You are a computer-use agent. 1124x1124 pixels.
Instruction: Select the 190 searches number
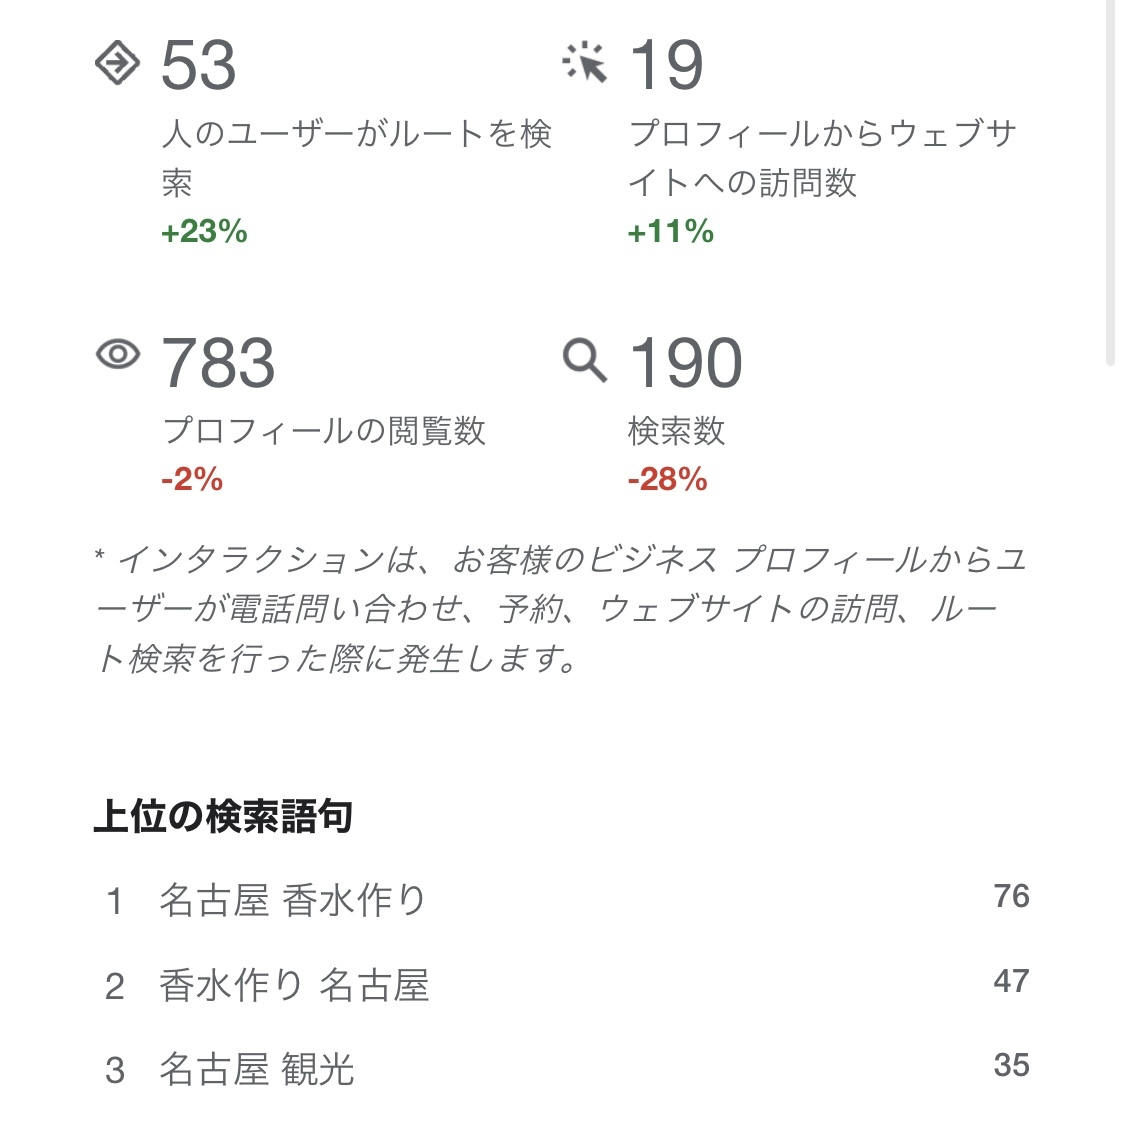[685, 362]
